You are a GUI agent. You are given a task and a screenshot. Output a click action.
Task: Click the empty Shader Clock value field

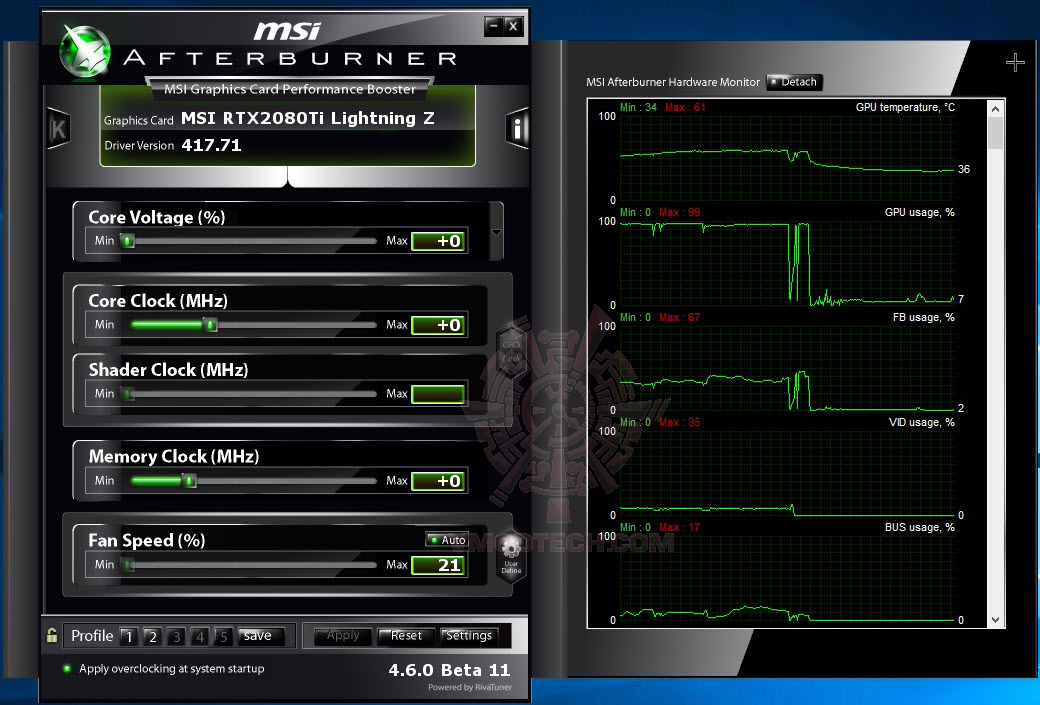[438, 394]
